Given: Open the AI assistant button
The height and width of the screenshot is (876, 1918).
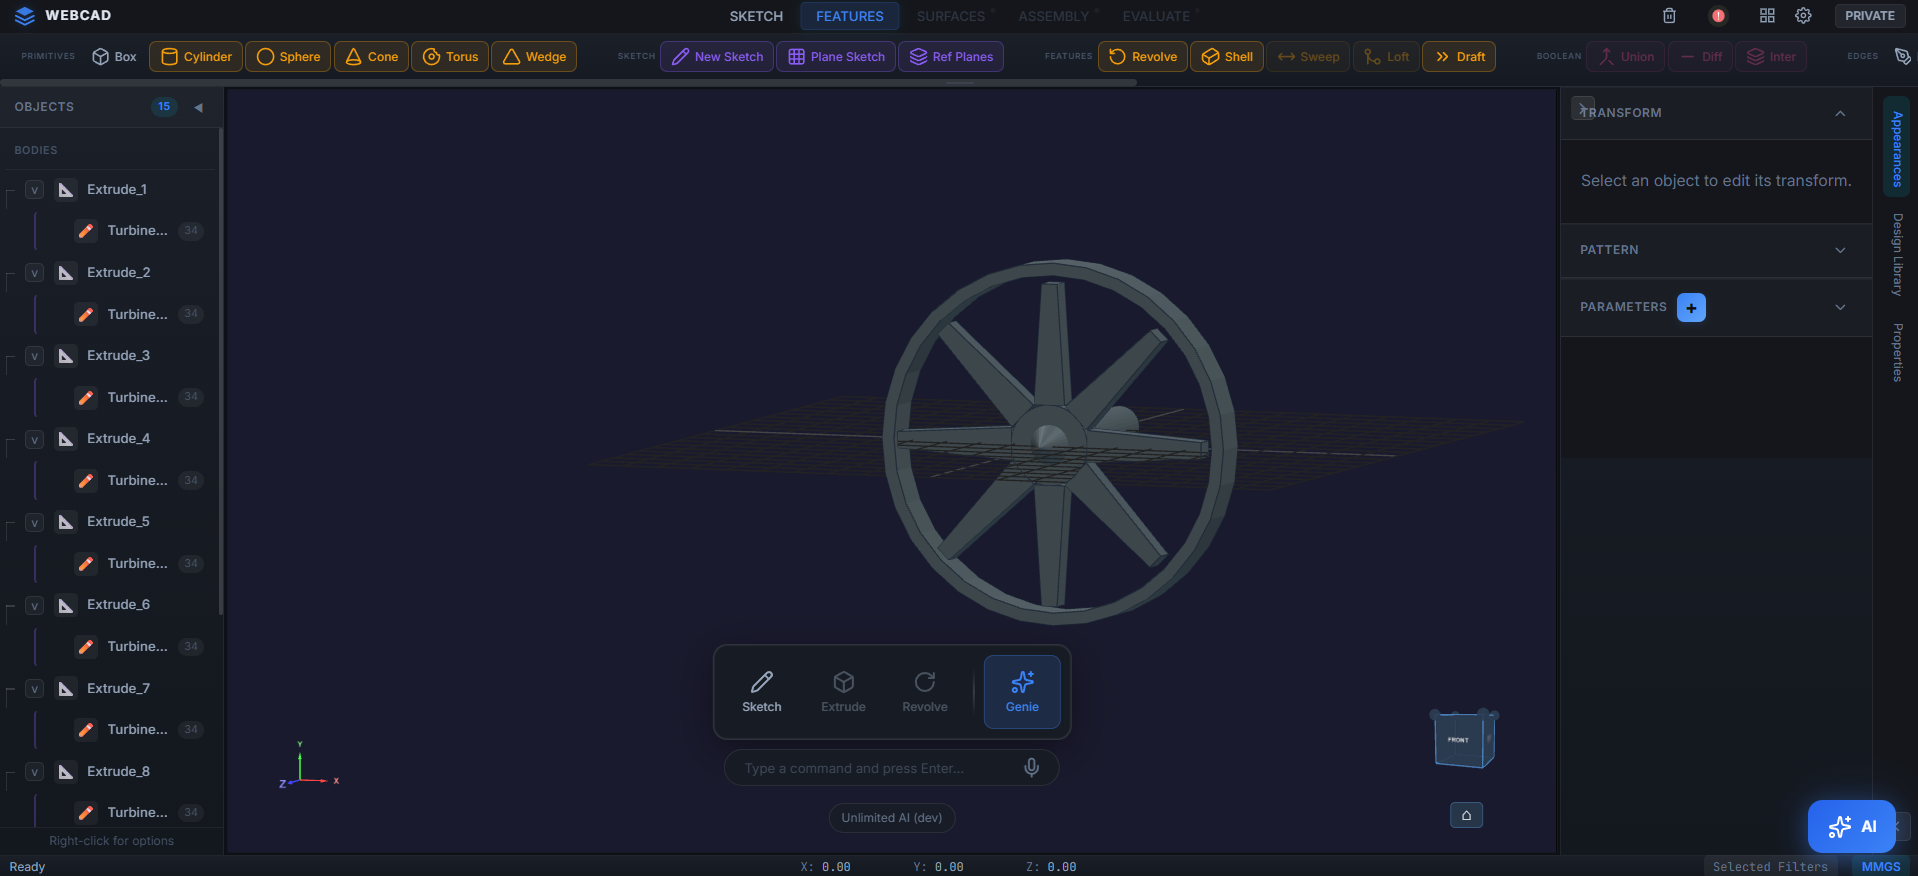Looking at the screenshot, I should (x=1851, y=826).
